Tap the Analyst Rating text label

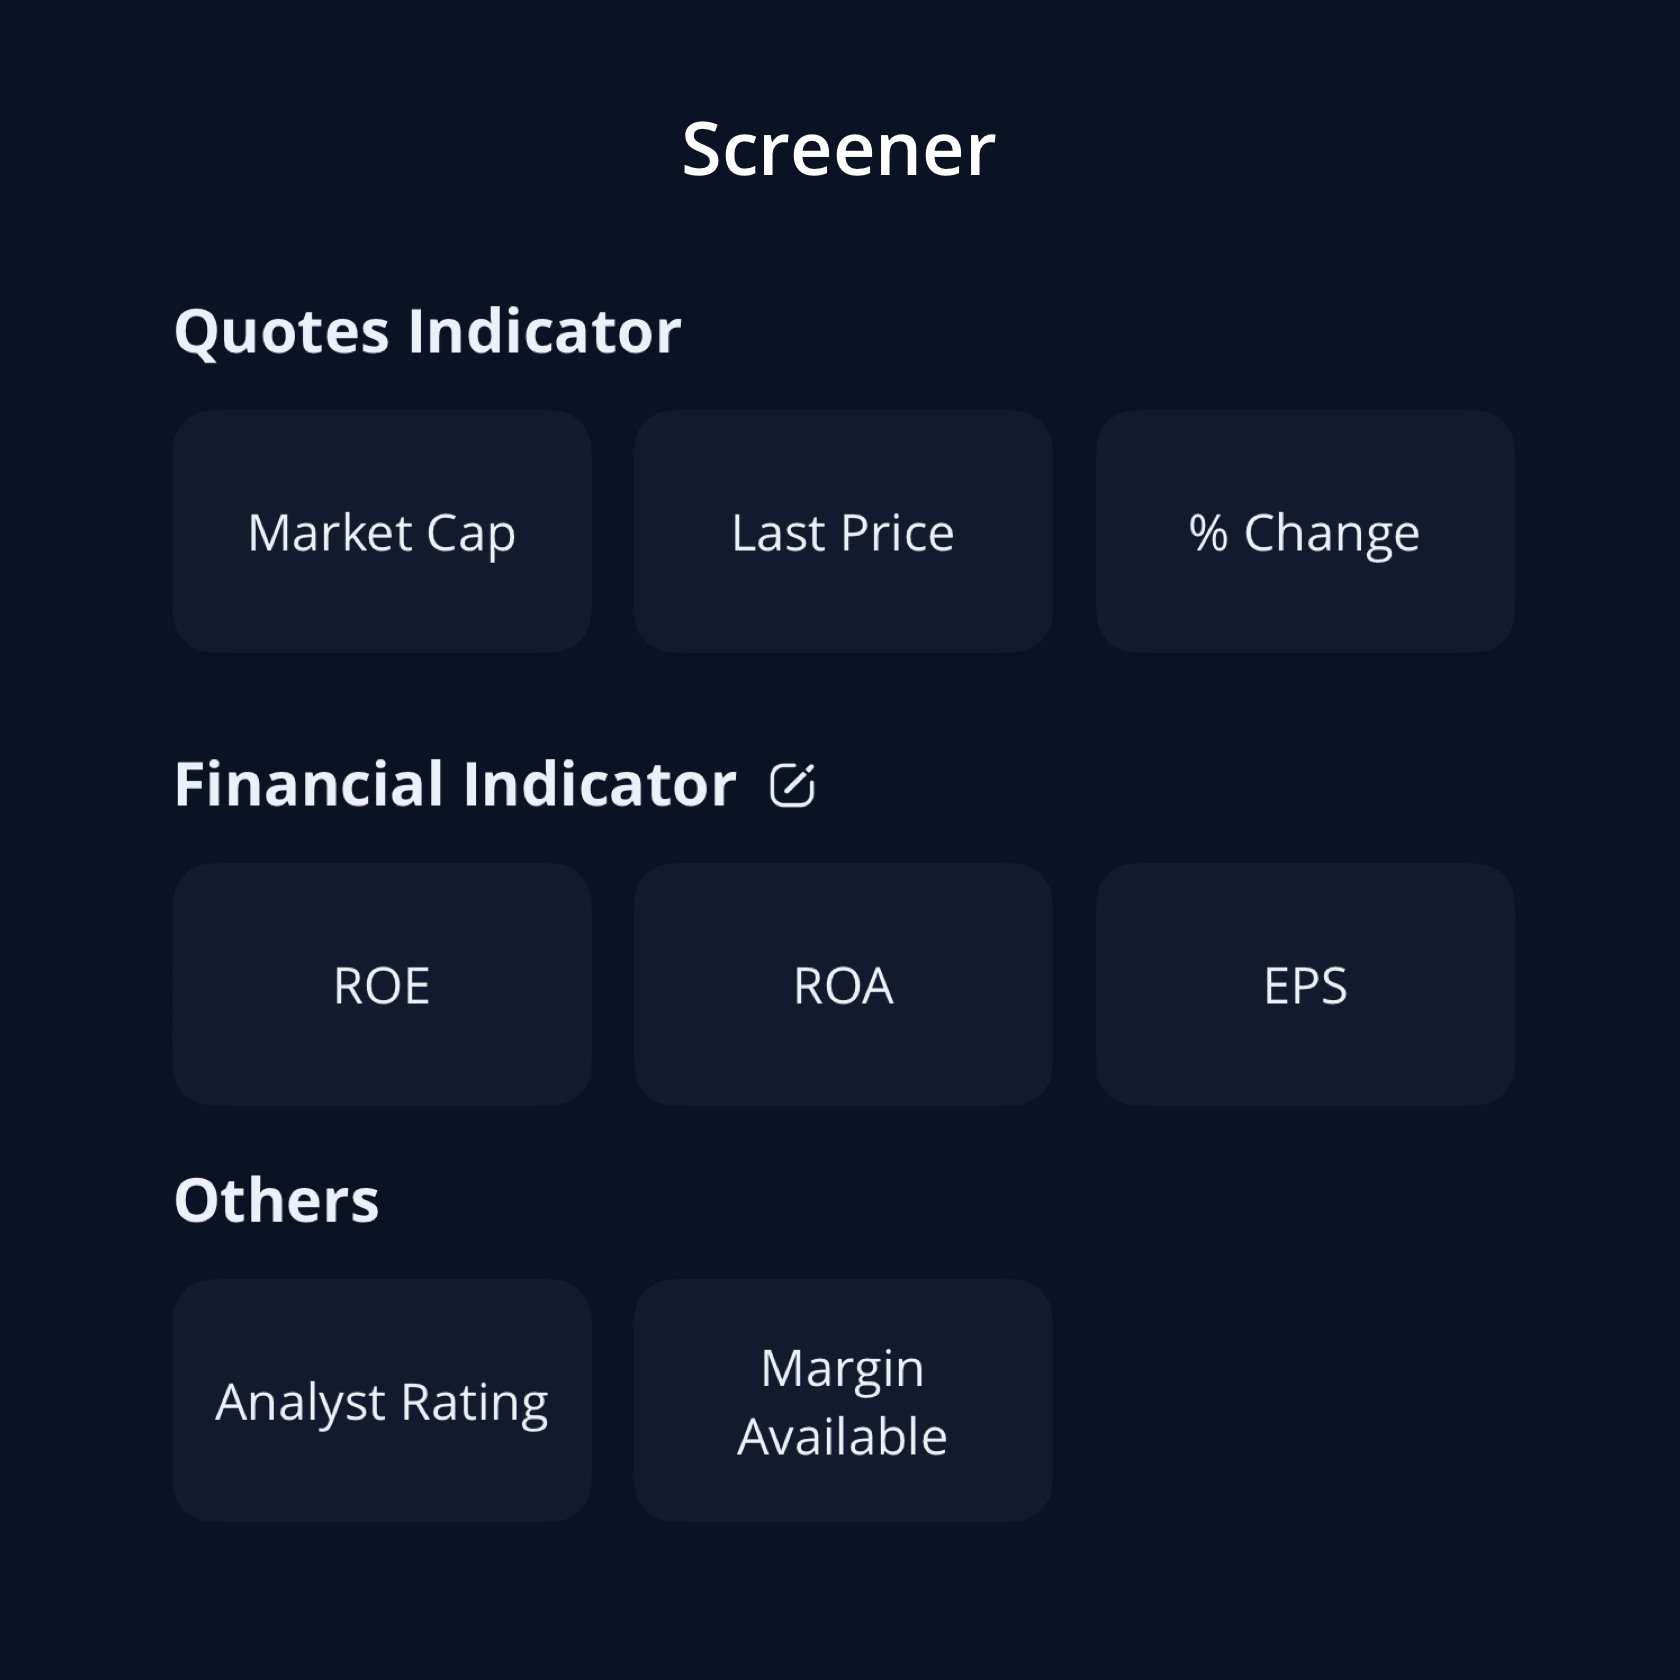click(382, 1403)
